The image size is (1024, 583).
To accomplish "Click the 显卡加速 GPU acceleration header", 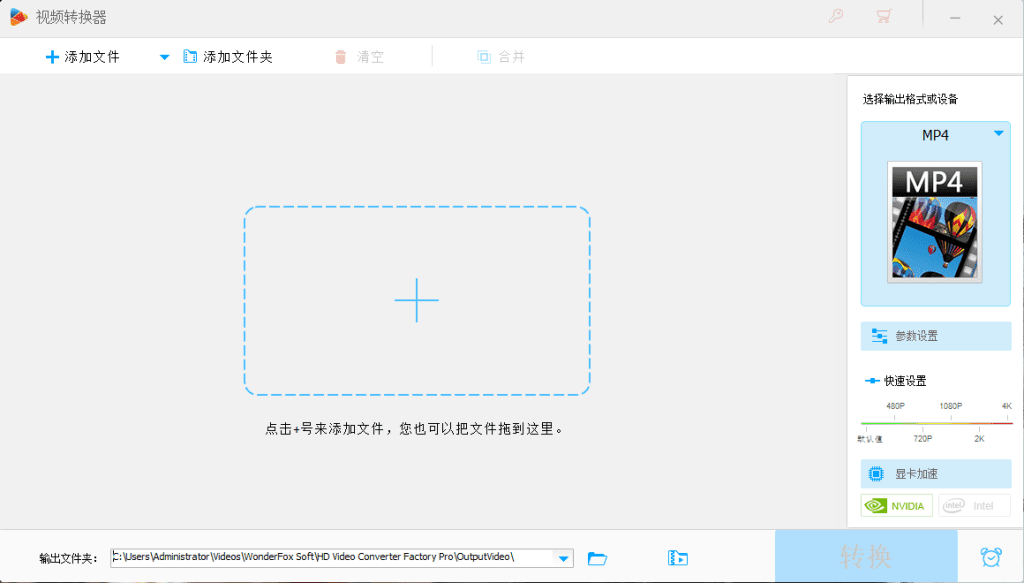I will tap(934, 473).
